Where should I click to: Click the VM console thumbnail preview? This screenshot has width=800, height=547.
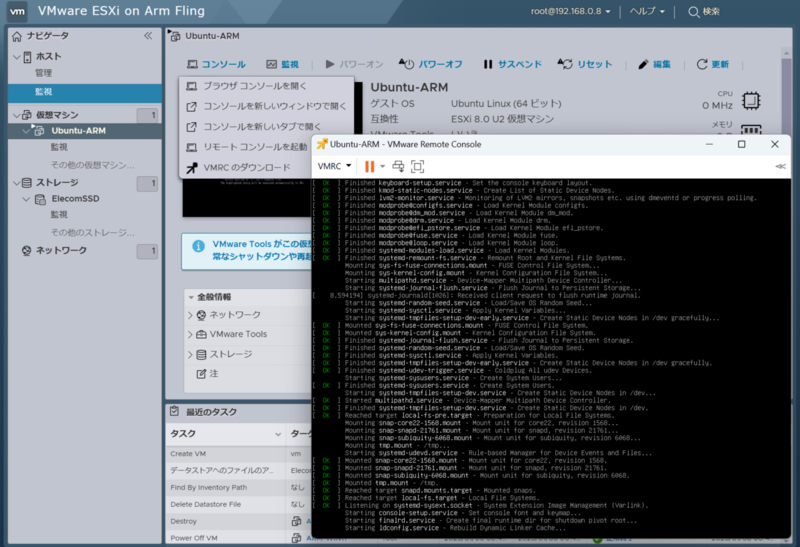[x=247, y=198]
